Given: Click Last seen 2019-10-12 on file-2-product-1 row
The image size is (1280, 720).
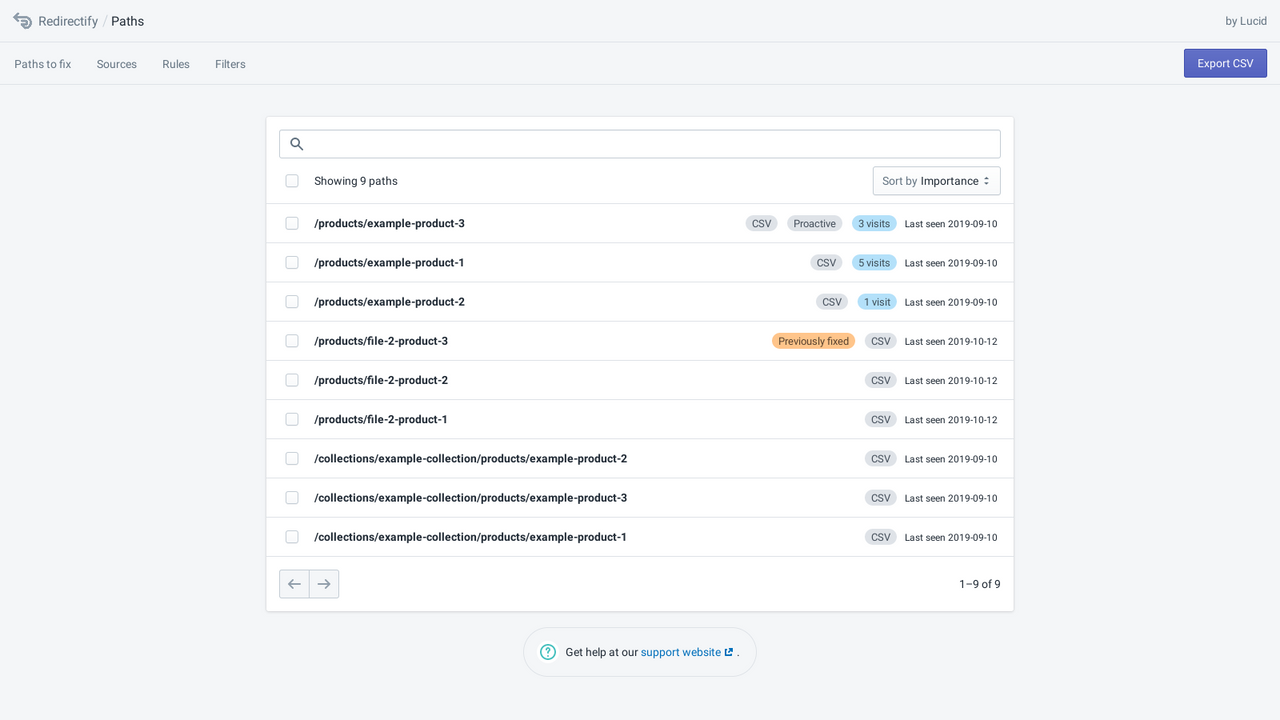Looking at the screenshot, I should [951, 420].
